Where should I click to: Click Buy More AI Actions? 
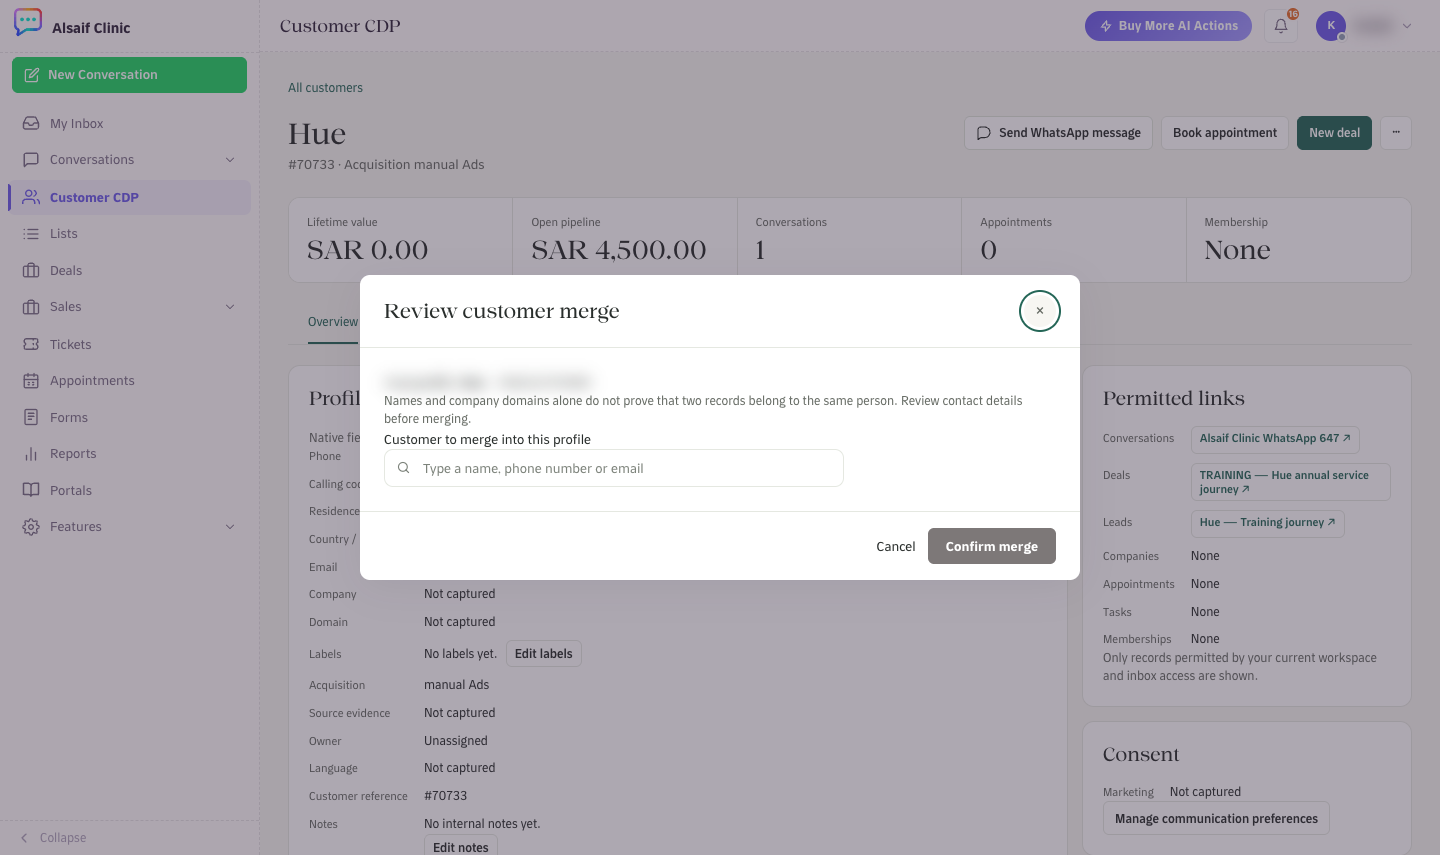point(1168,26)
